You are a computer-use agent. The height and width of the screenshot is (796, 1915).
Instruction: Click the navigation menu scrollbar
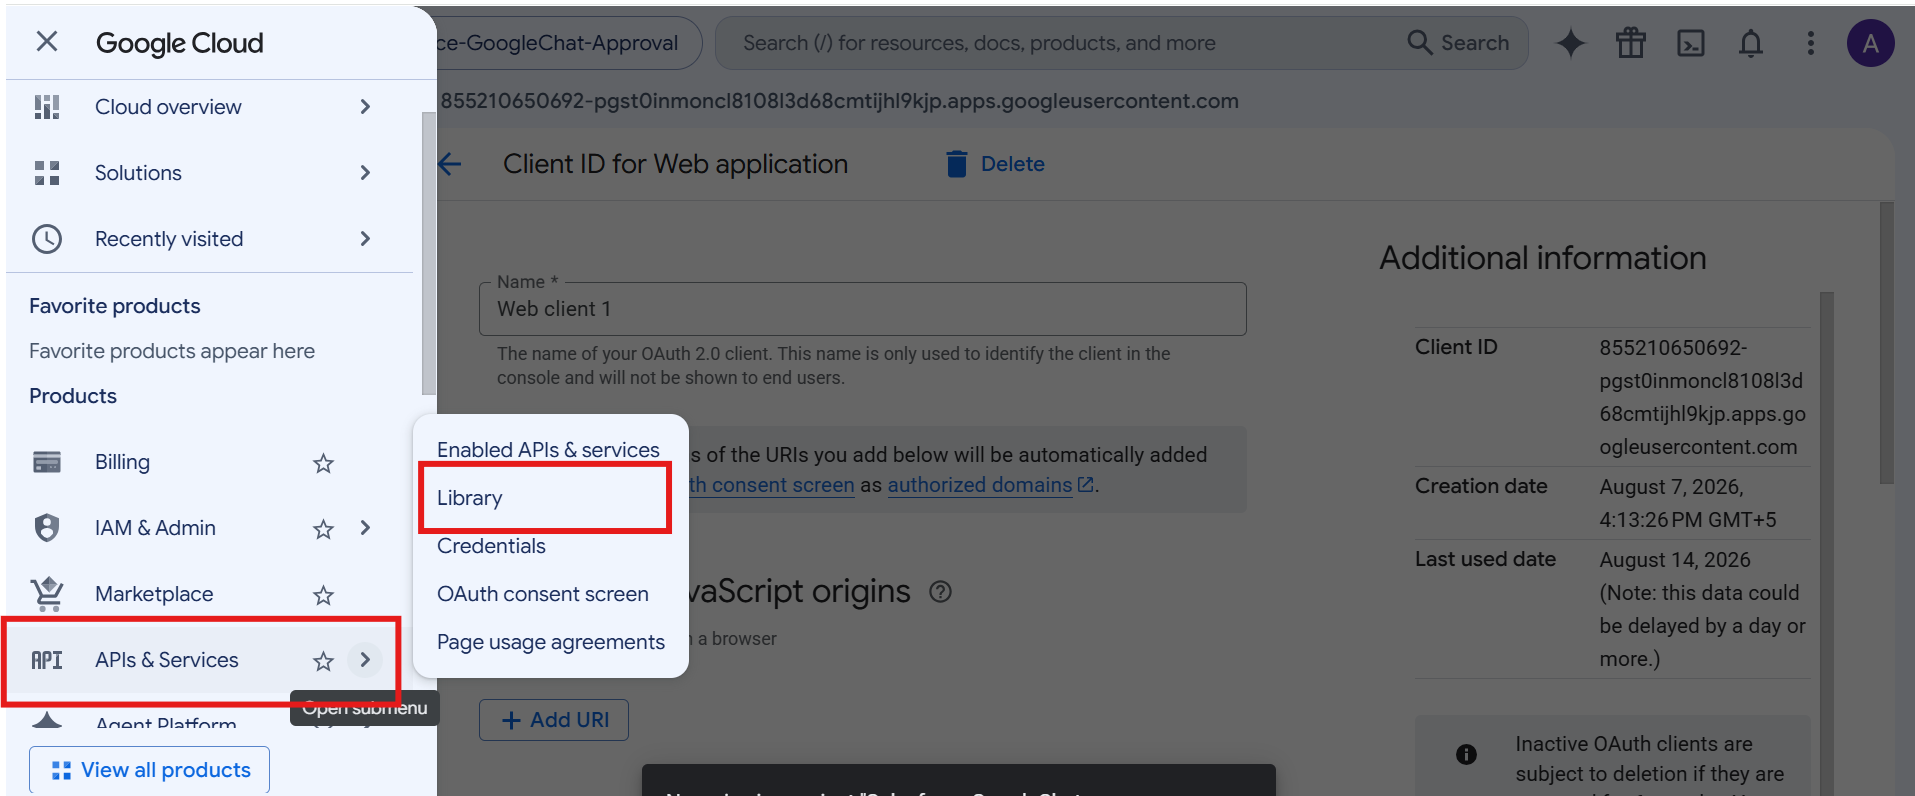[x=429, y=254]
